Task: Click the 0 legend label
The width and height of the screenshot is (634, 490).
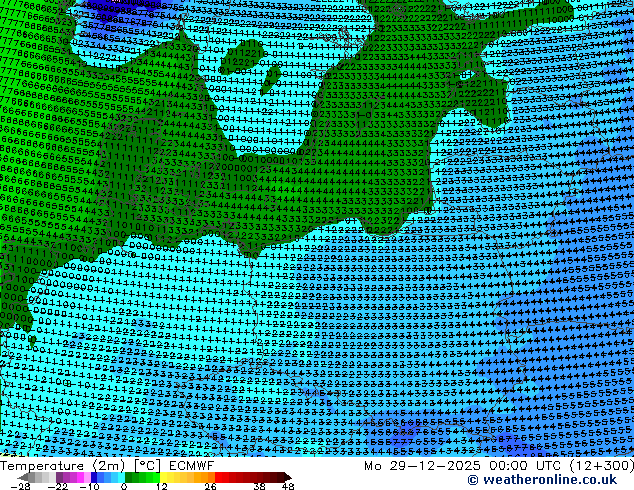Action: (124, 486)
